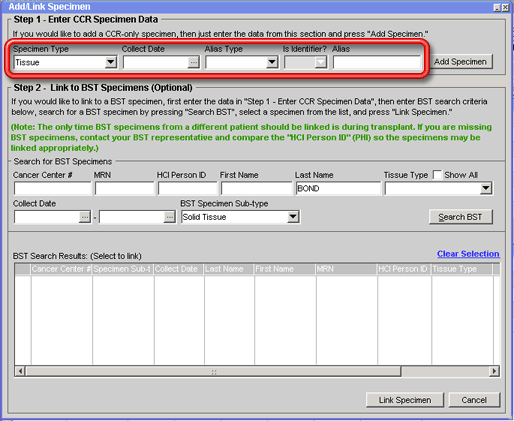Viewport: 514px width, 421px height.
Task: Sort results by Last Name column header
Action: 229,269
